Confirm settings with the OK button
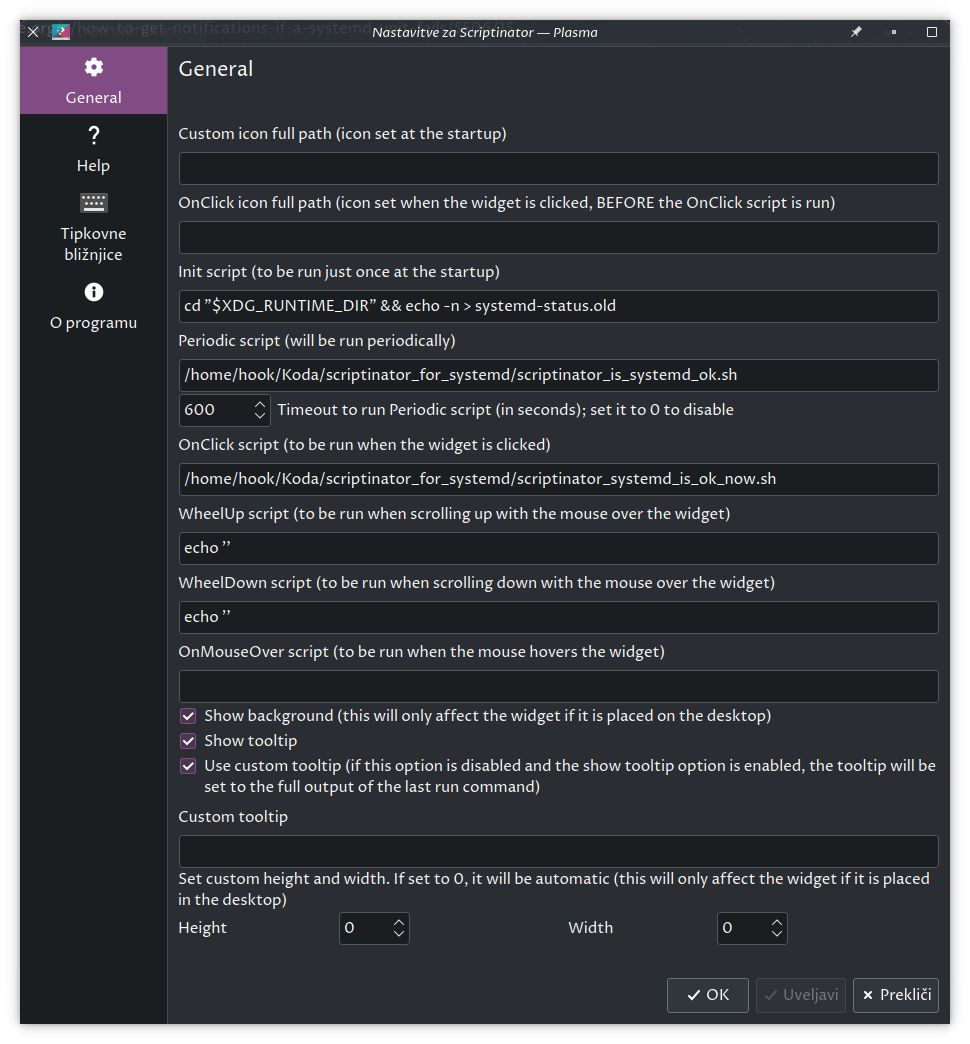Image resolution: width=970 pixels, height=1044 pixels. tap(708, 995)
